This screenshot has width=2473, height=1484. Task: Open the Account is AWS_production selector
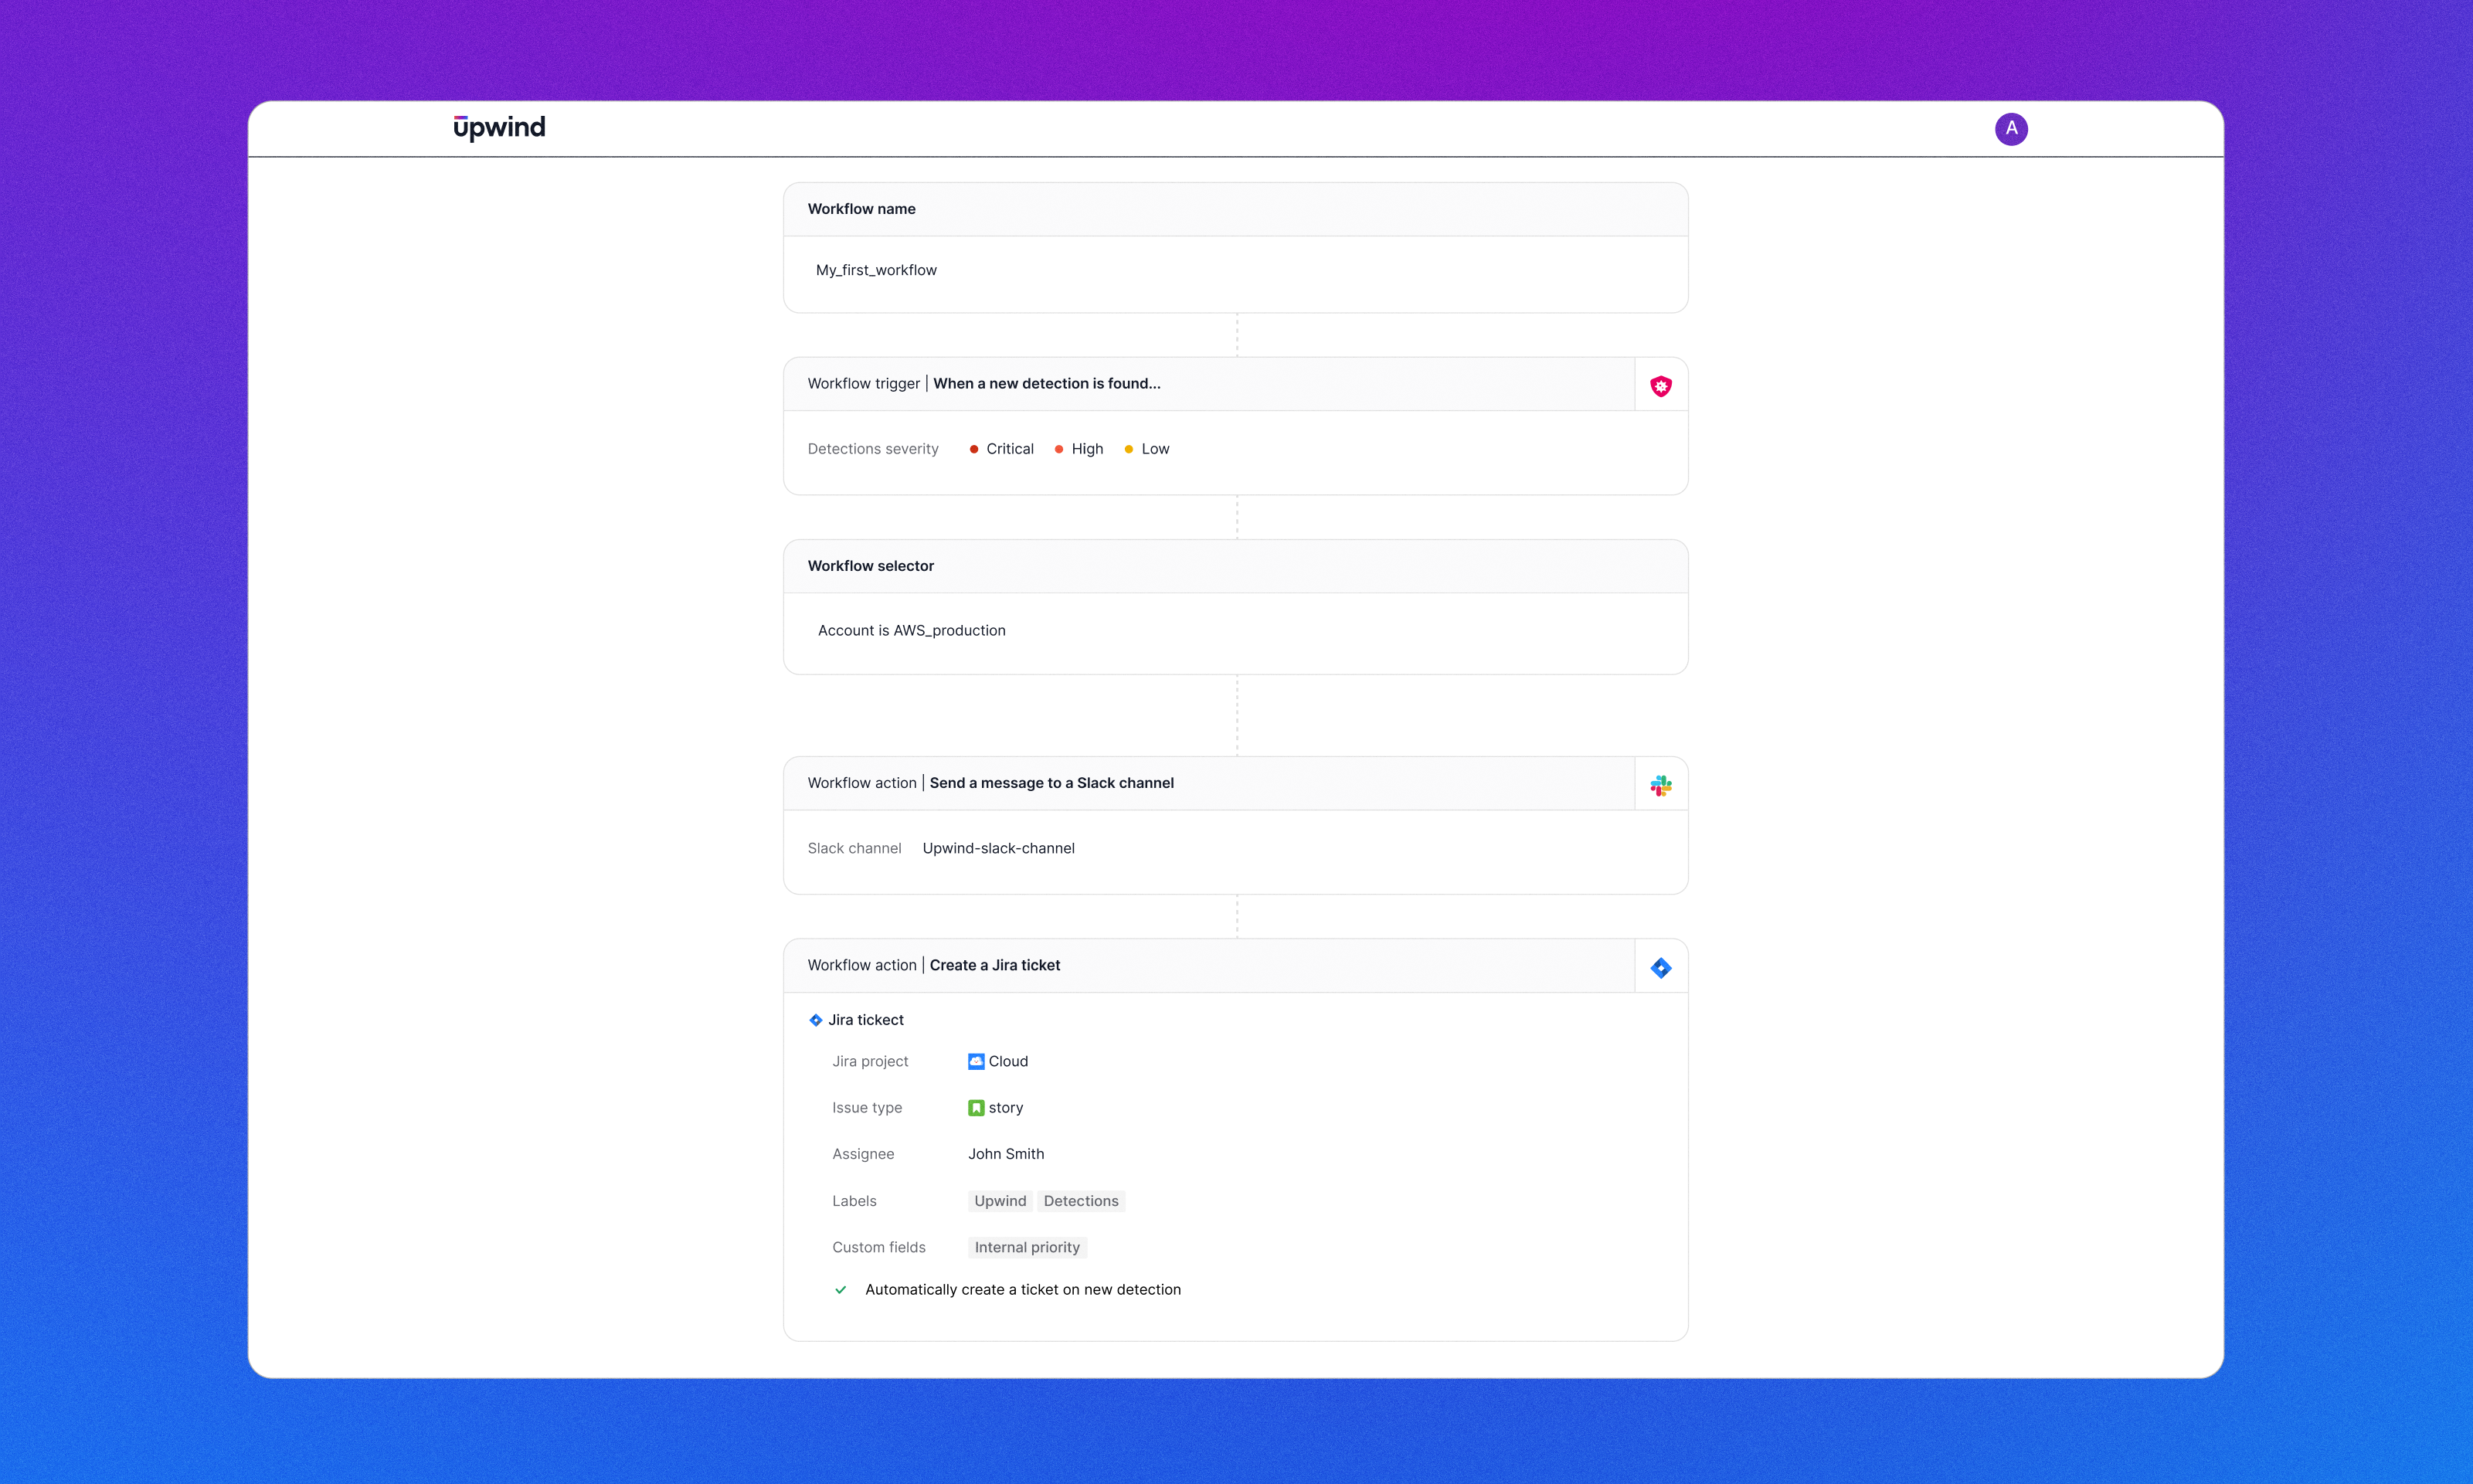(911, 630)
